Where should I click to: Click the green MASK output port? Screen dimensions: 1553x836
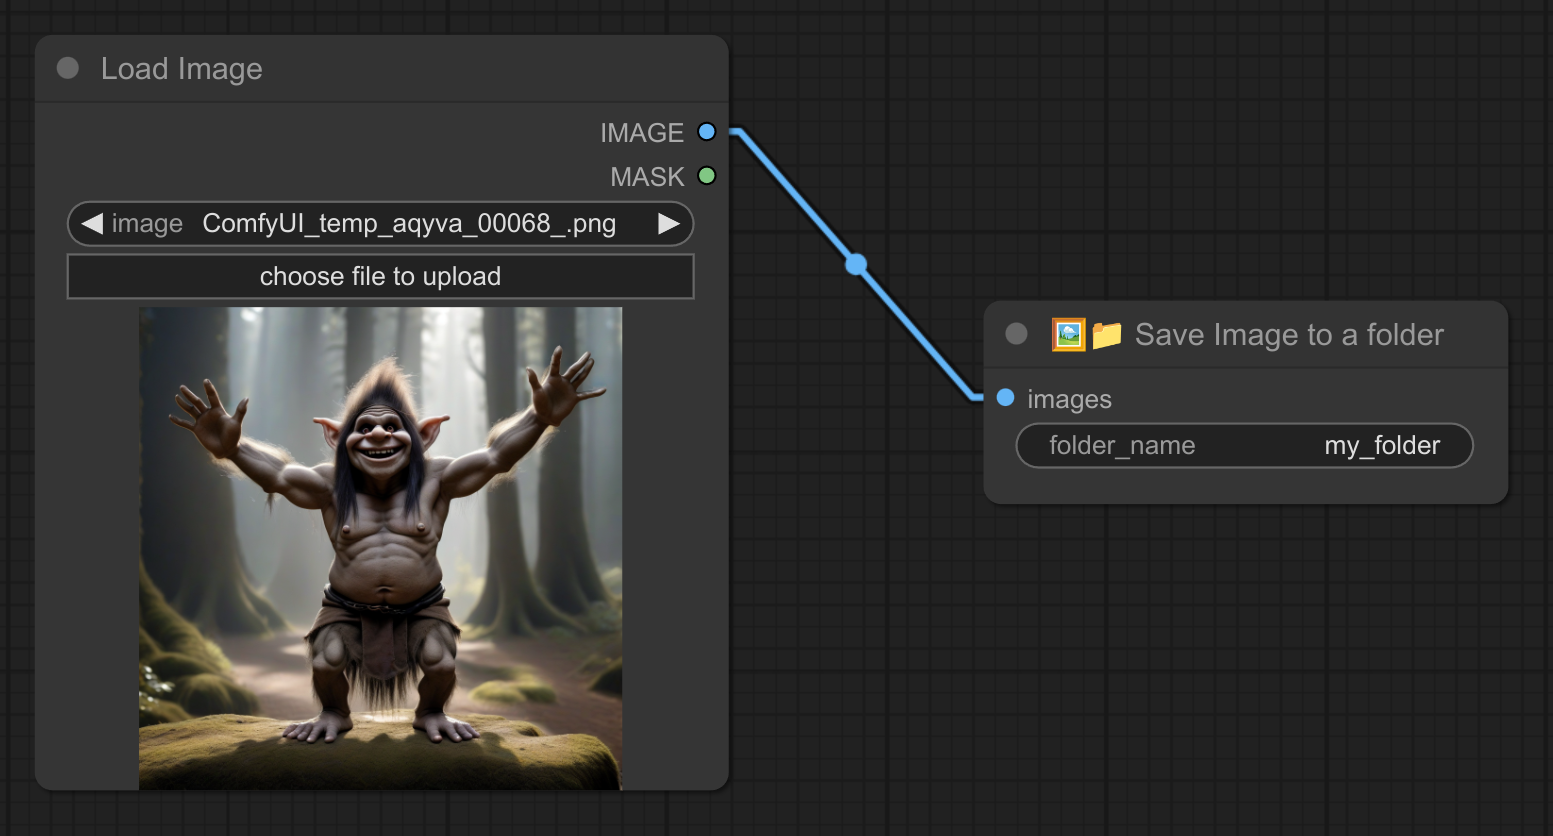pos(707,176)
